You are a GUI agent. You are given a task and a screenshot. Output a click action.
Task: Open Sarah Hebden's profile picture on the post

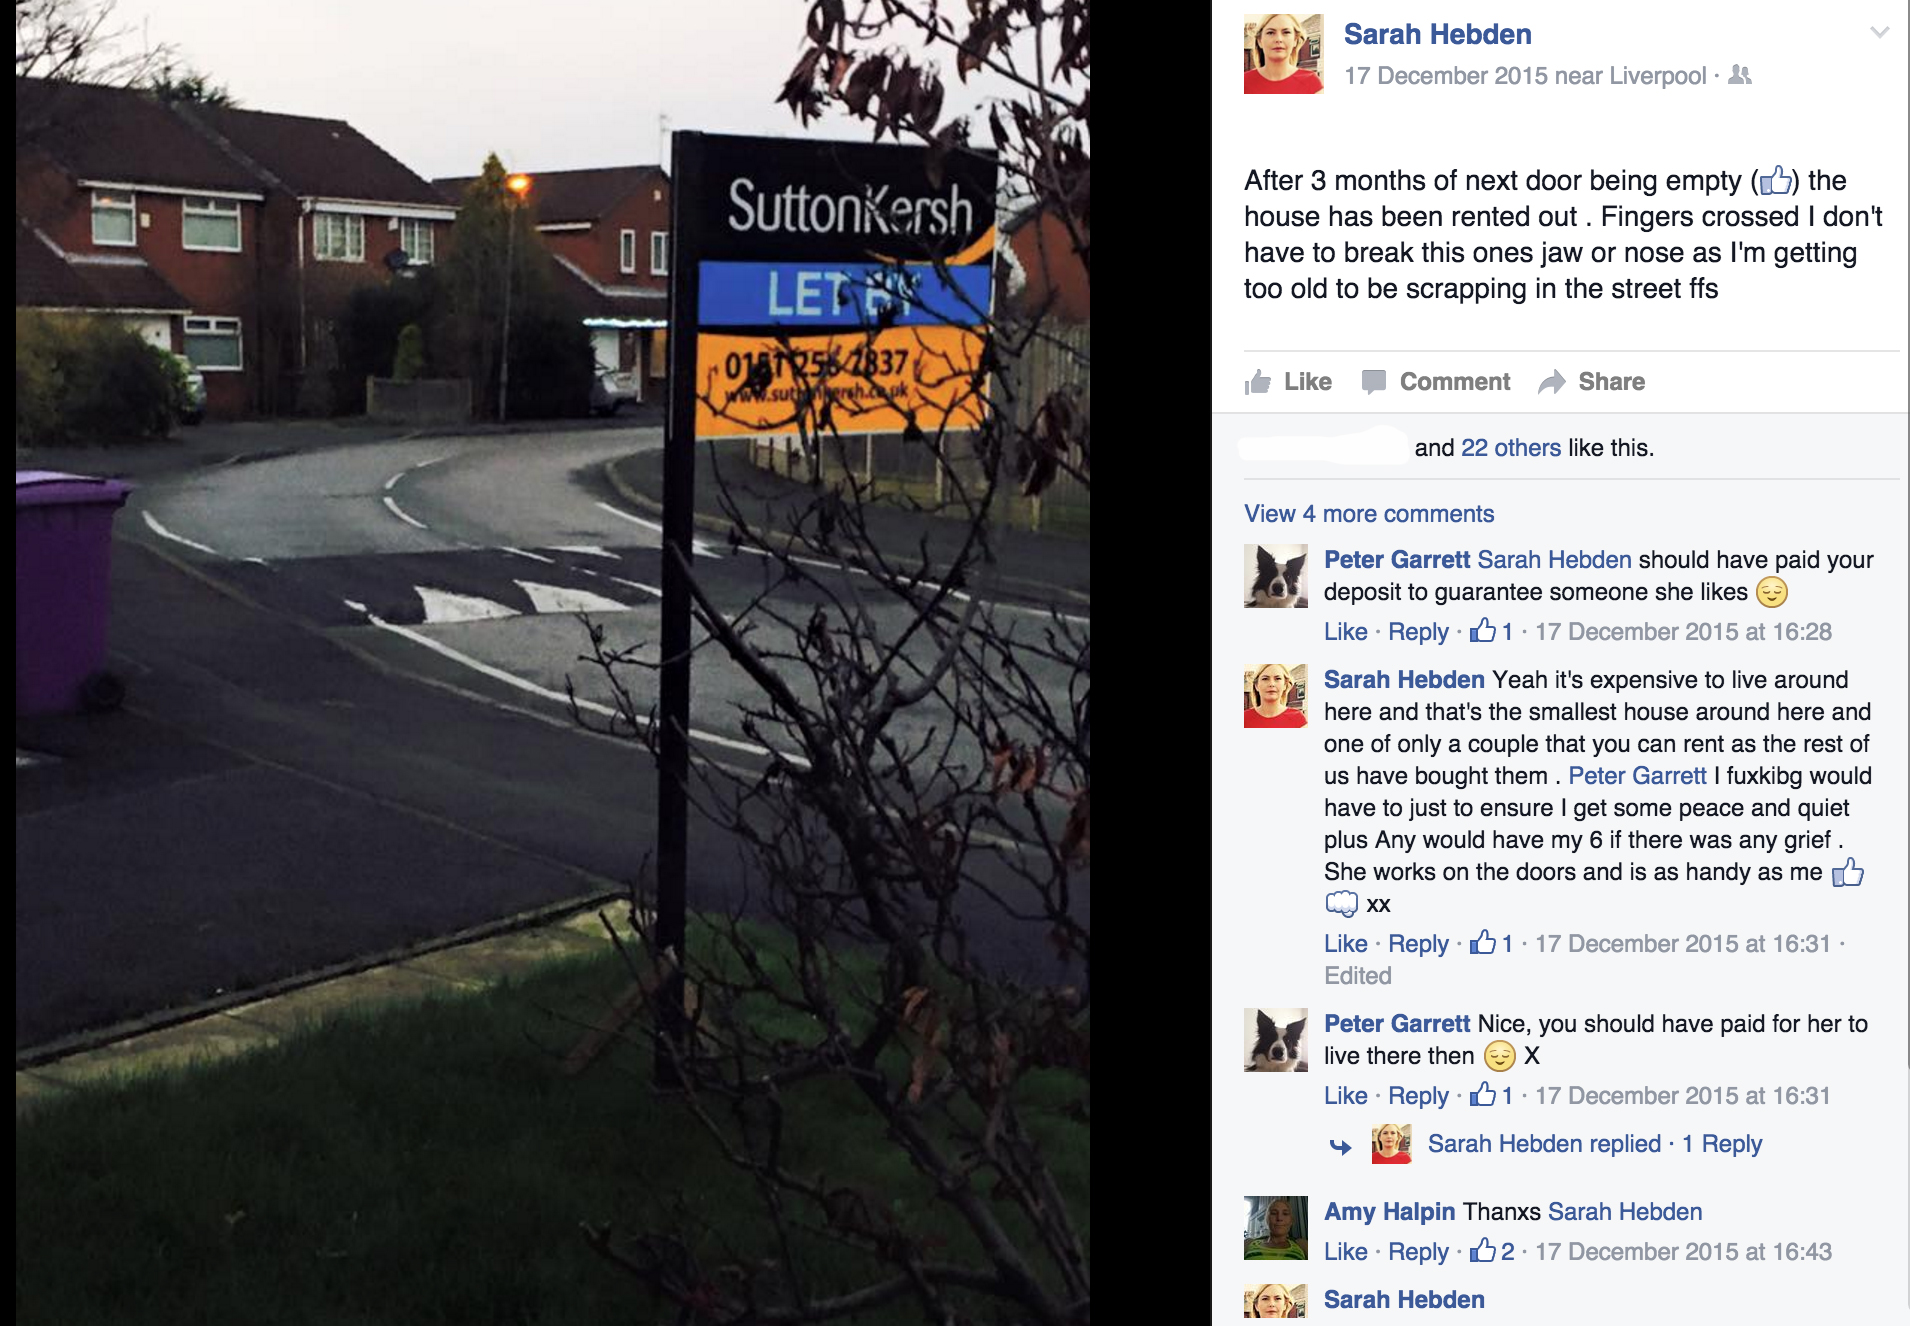[x=1283, y=54]
